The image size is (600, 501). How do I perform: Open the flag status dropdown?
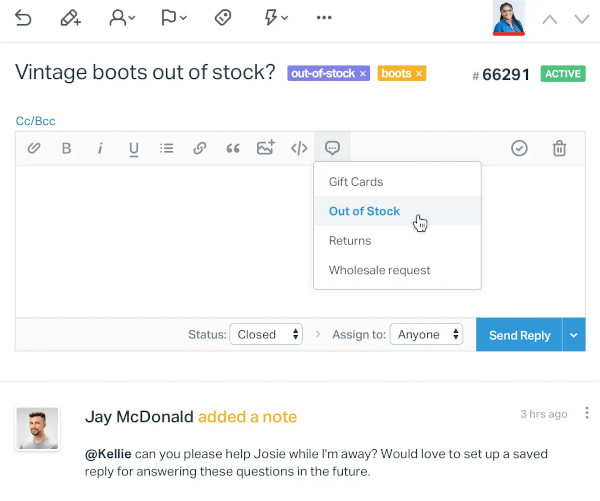[173, 18]
